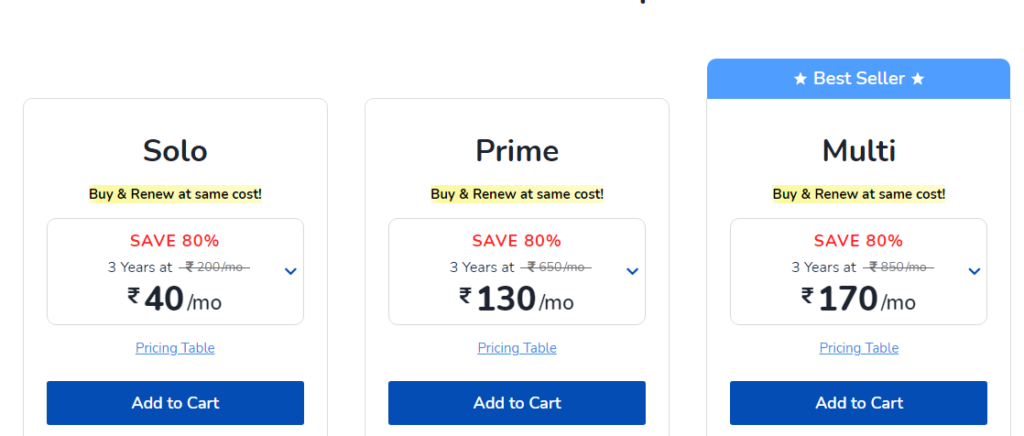Viewport: 1024px width, 436px height.
Task: Open the Prime plan Pricing Table link
Action: coord(517,348)
